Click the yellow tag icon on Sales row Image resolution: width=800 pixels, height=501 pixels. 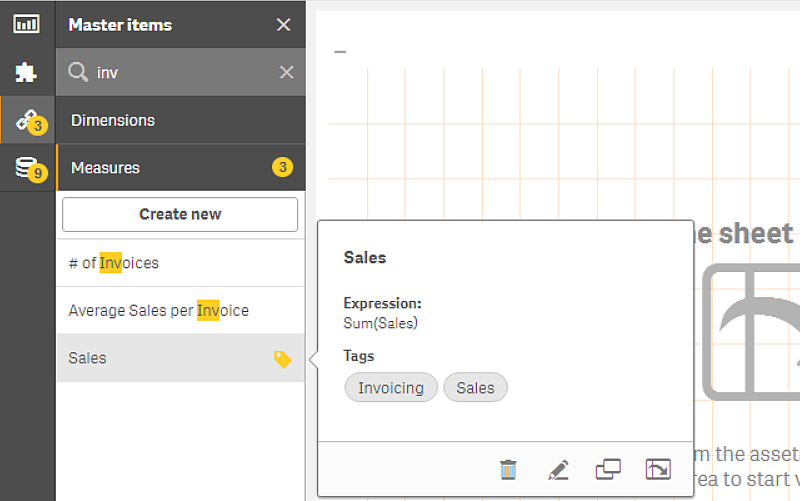(x=283, y=359)
